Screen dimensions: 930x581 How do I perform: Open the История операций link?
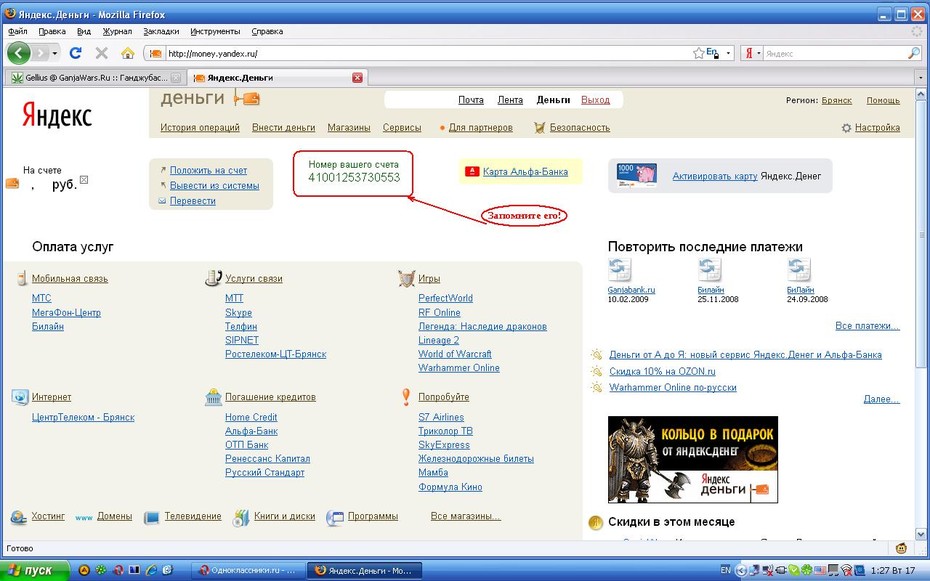(x=200, y=127)
